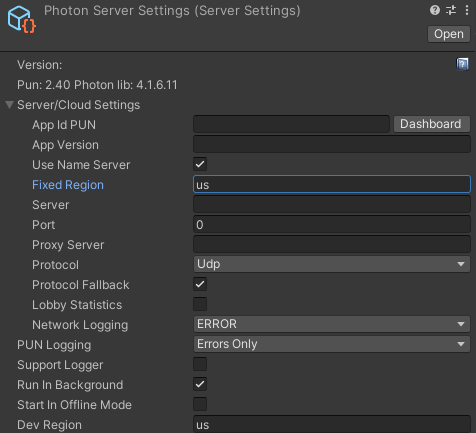Click the Photon Server Settings title text
The image size is (476, 433).
click(172, 11)
